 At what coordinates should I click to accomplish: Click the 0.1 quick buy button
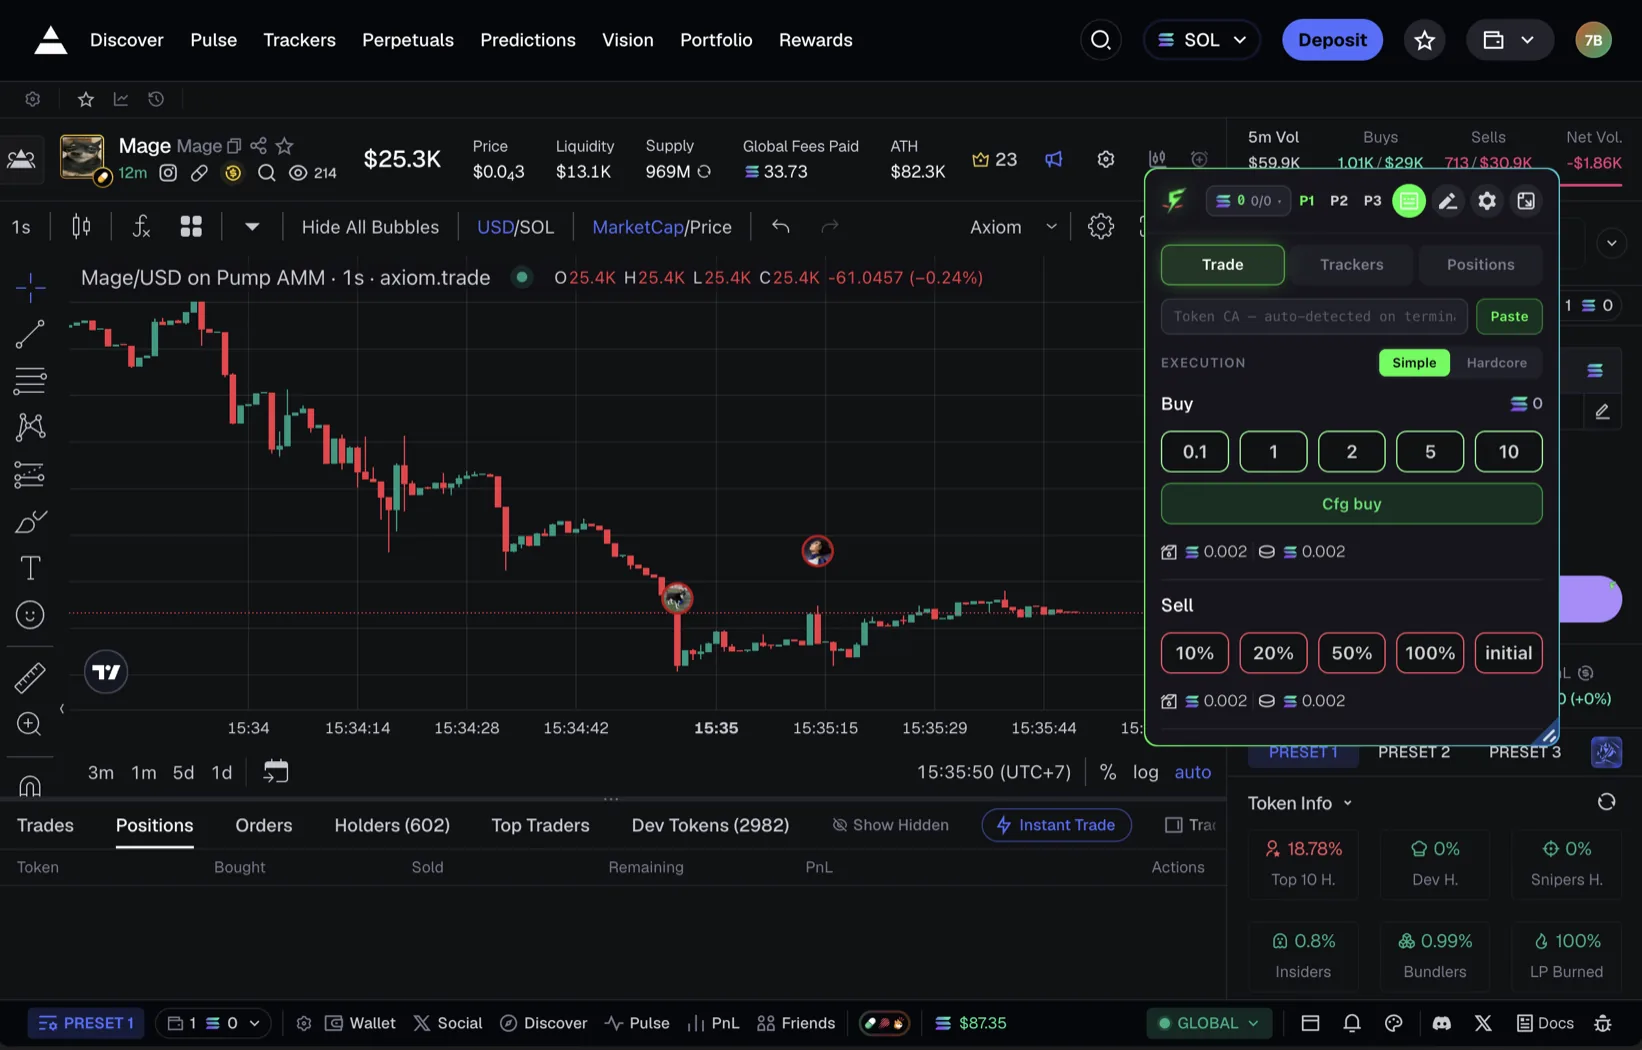(x=1194, y=452)
